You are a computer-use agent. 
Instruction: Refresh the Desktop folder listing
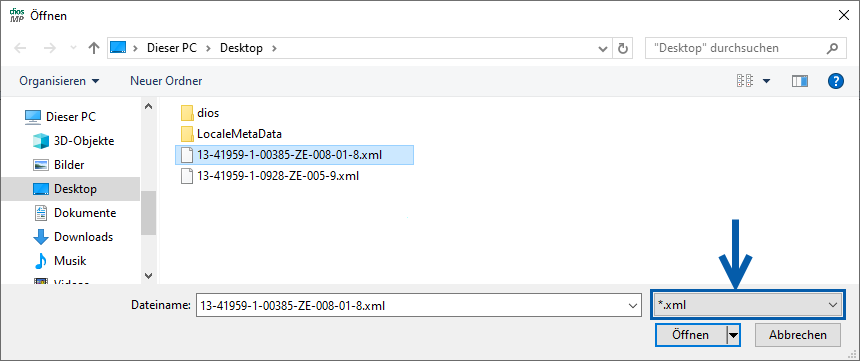(x=623, y=48)
